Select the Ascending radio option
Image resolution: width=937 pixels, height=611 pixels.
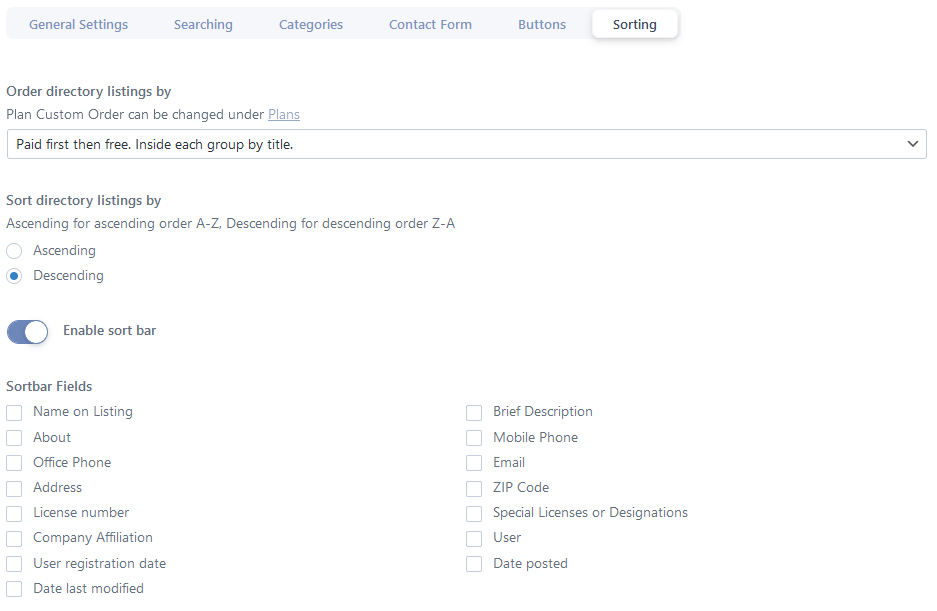[14, 251]
